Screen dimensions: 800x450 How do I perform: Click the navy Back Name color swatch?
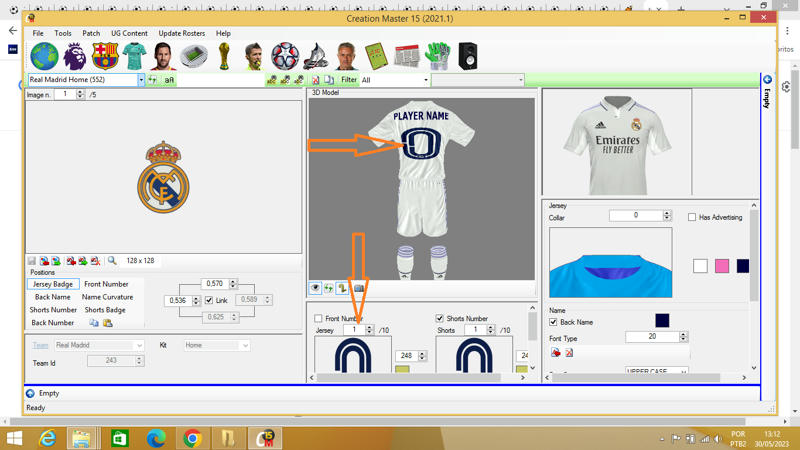[662, 320]
